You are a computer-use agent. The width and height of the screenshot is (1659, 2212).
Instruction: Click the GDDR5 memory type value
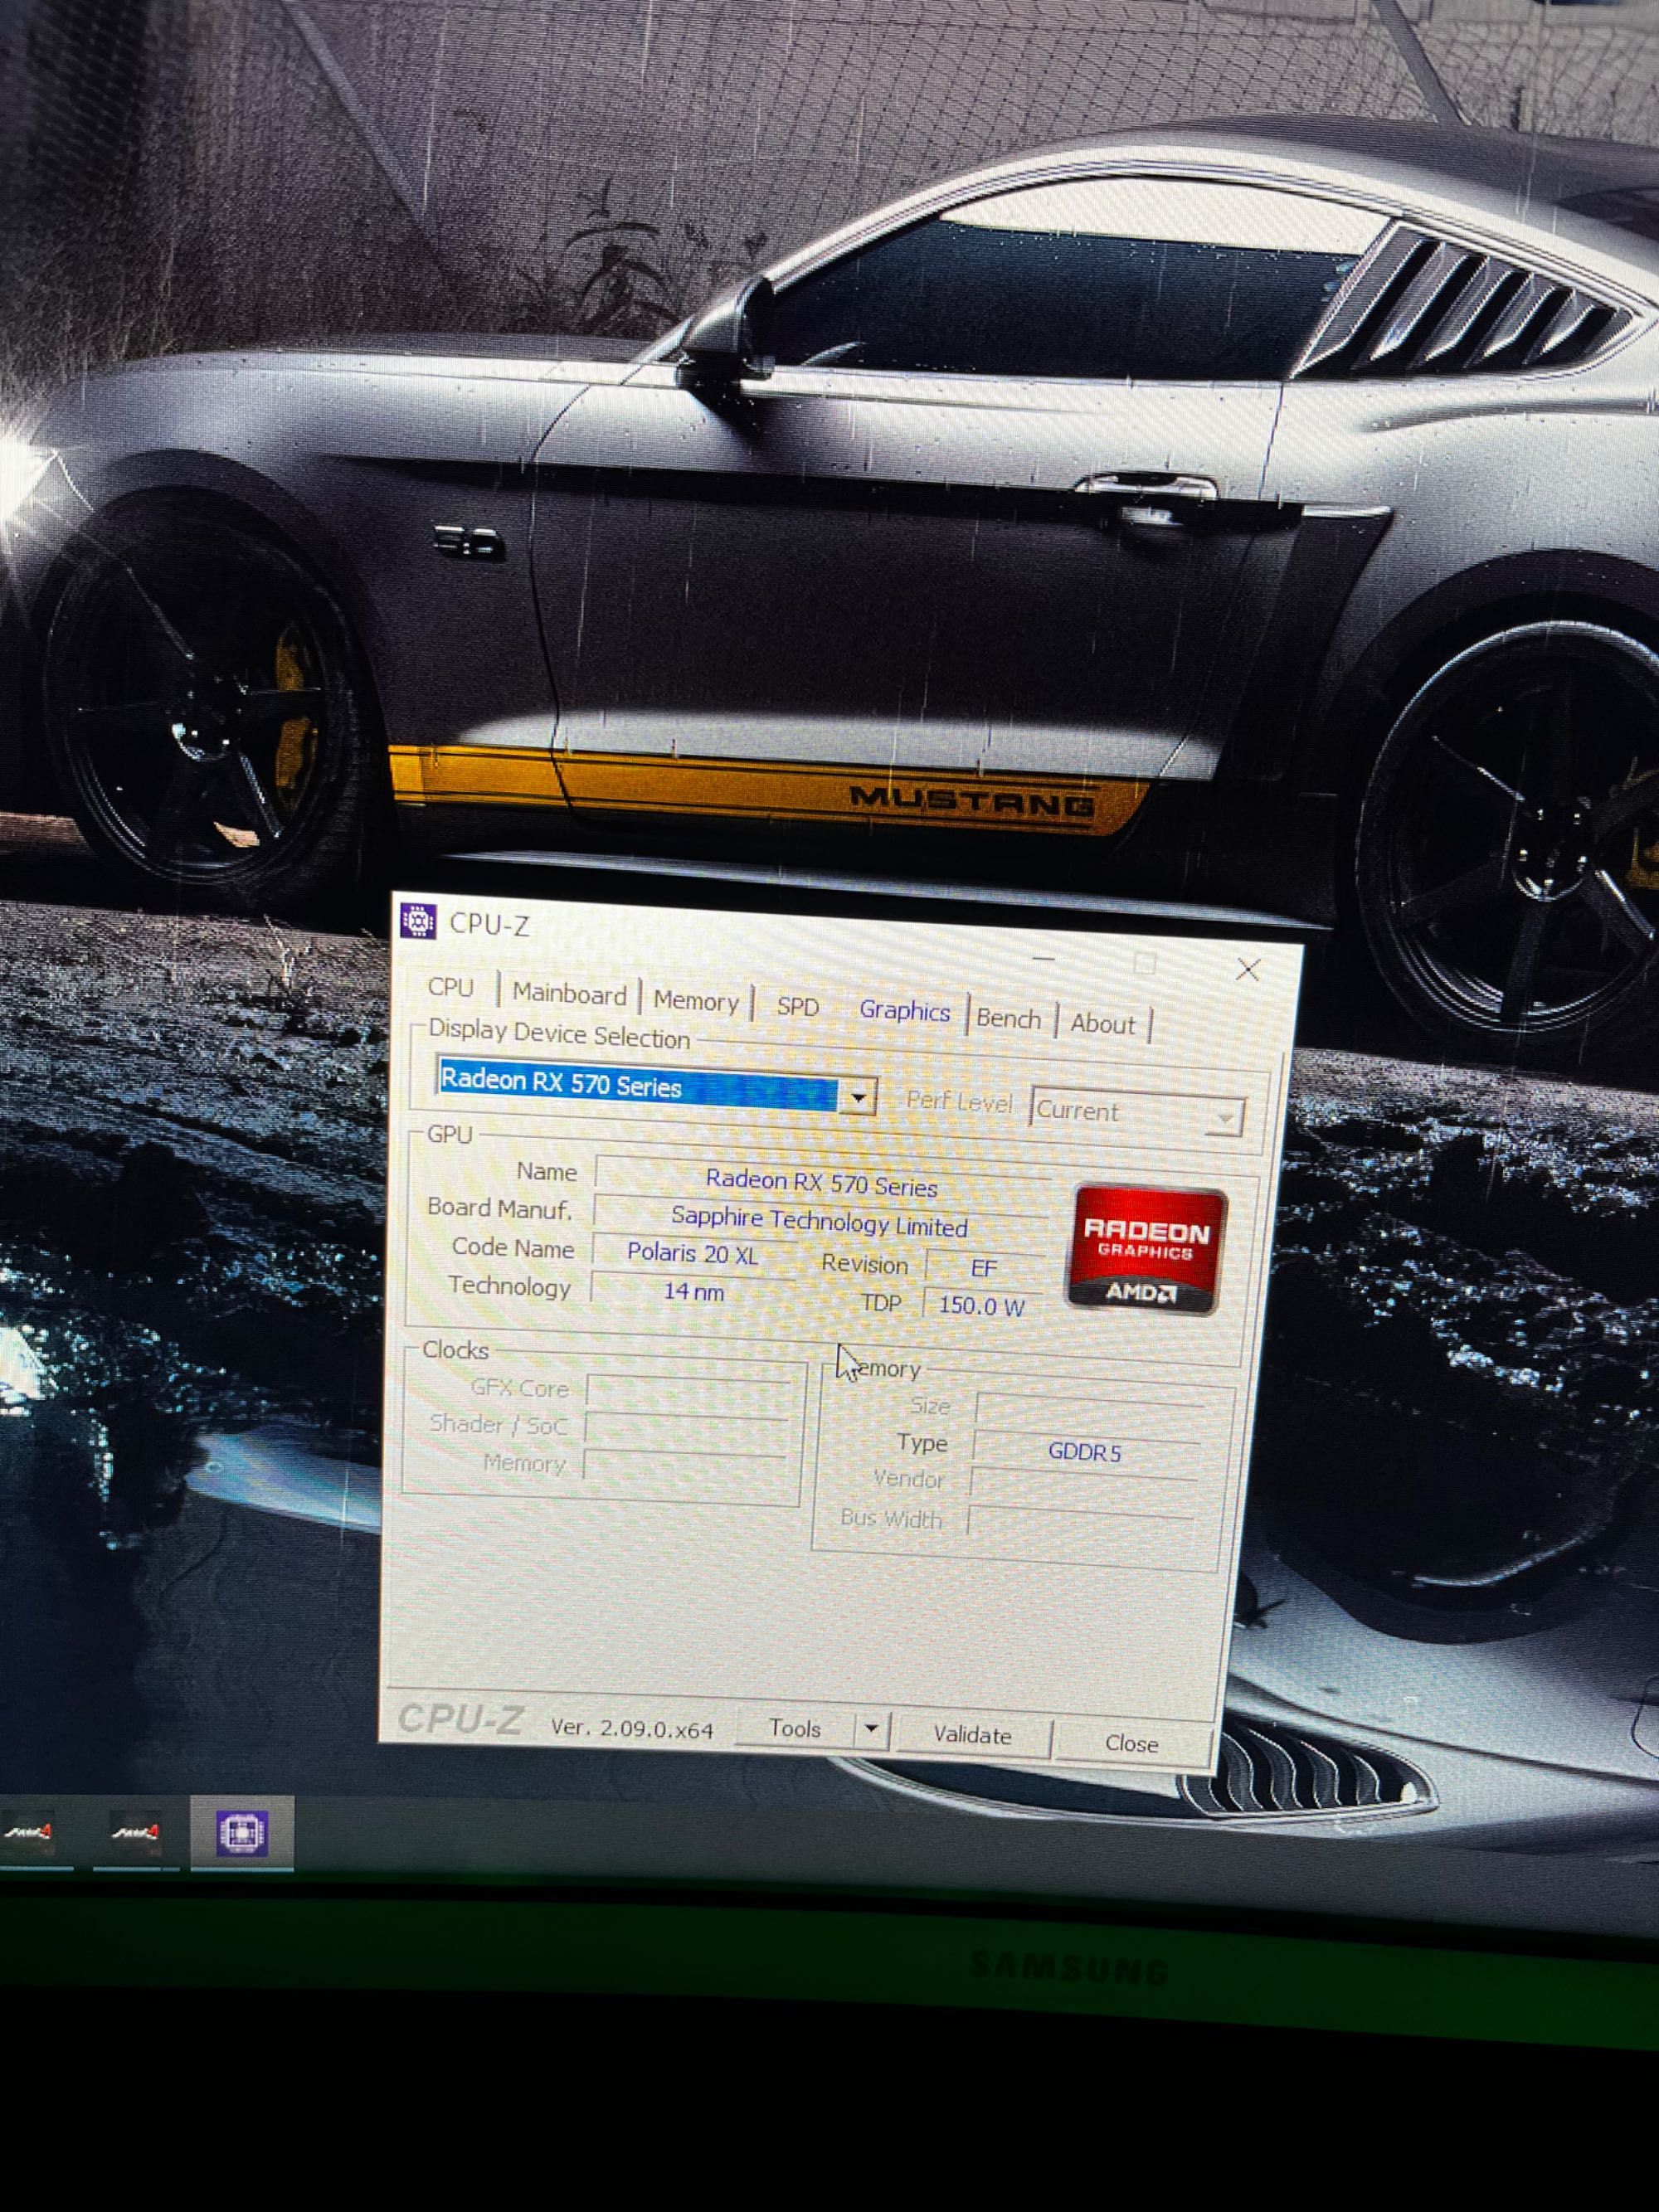tap(1085, 1452)
